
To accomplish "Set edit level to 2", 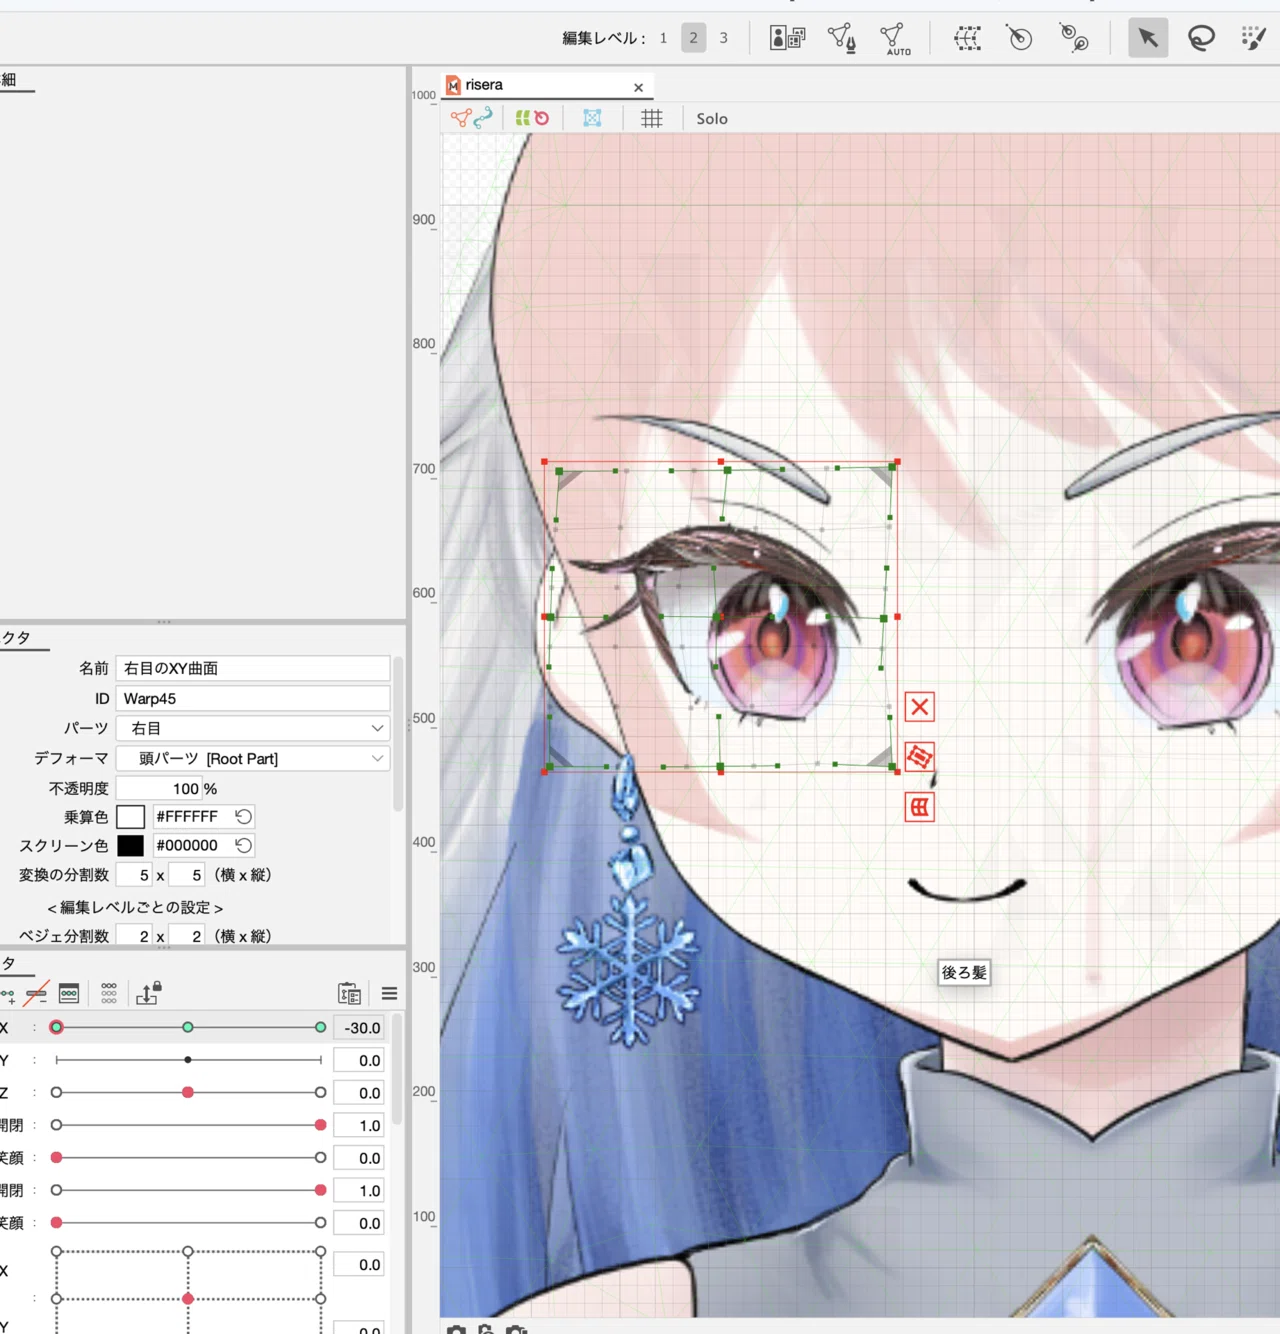I will (x=693, y=38).
